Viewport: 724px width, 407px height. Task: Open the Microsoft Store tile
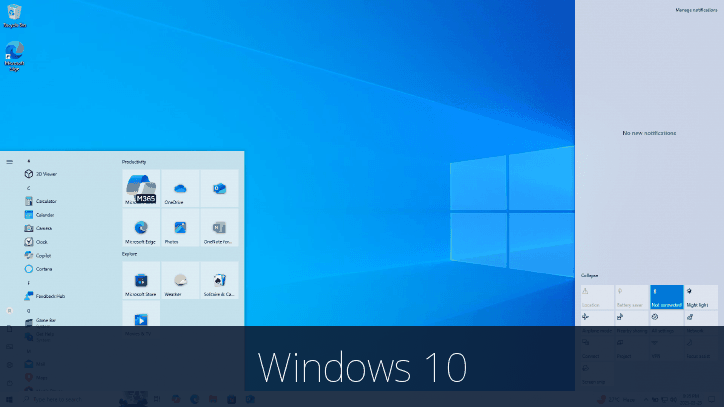click(x=141, y=280)
